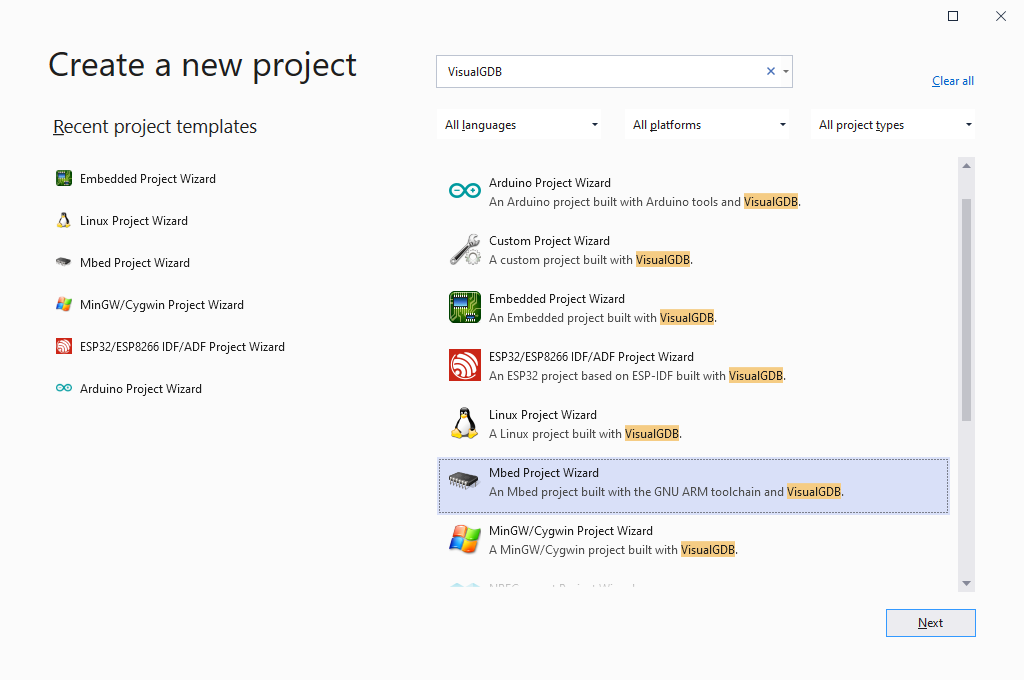This screenshot has height=680, width=1024.
Task: Open the search history dropdown arrow
Action: 786,71
